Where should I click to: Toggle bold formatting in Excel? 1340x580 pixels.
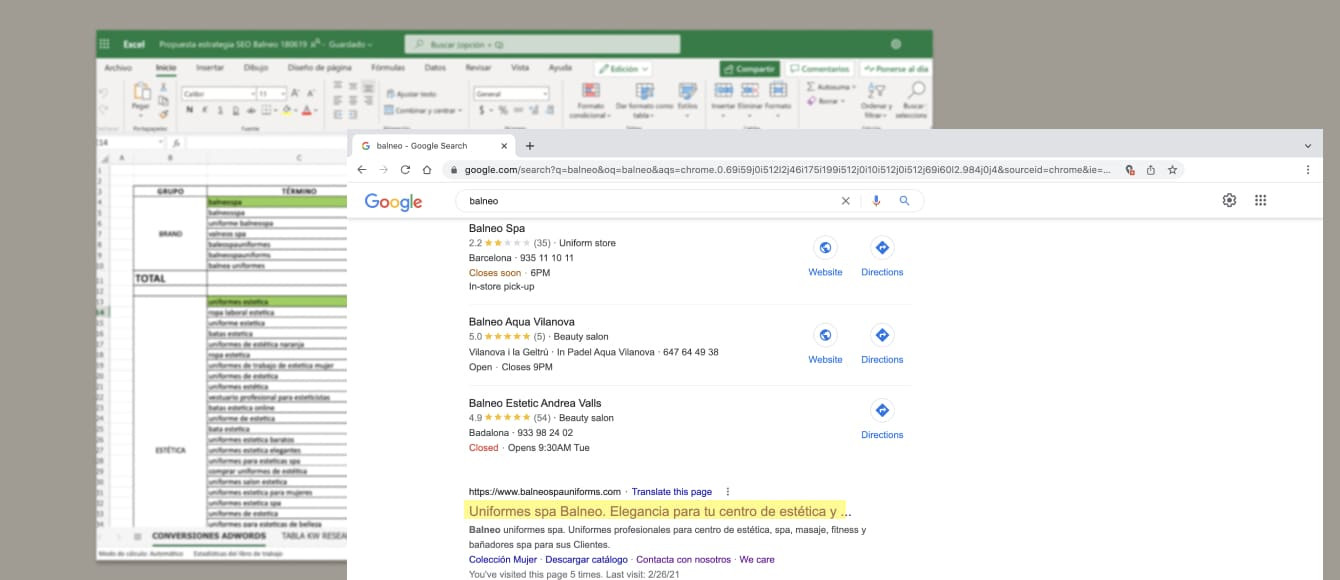click(x=188, y=110)
